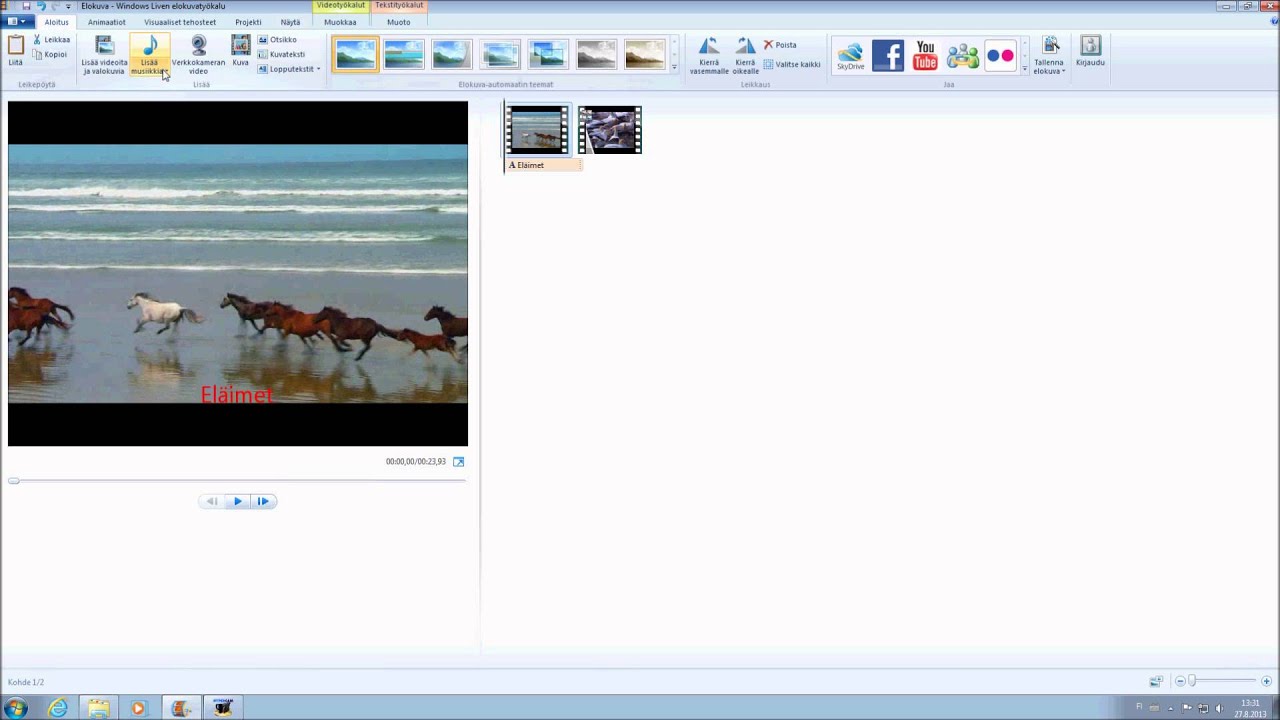Viewport: 1280px width, 720px height.
Task: Step back to the previous frame
Action: (x=211, y=501)
